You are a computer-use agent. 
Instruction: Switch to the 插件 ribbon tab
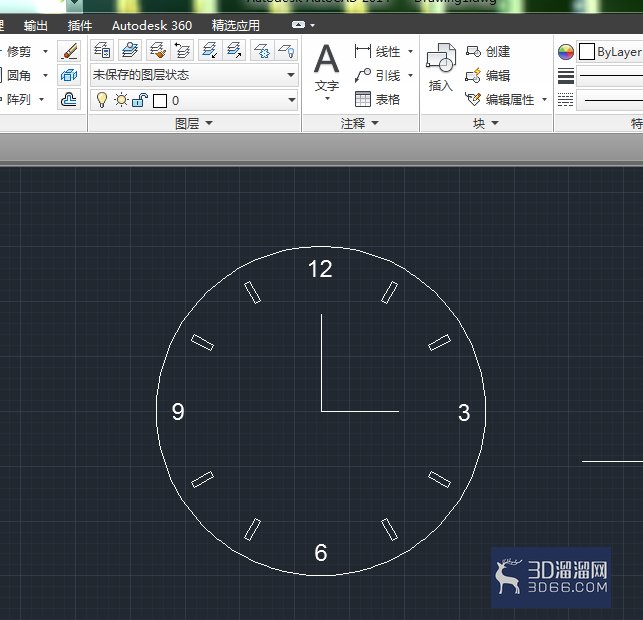tap(80, 25)
